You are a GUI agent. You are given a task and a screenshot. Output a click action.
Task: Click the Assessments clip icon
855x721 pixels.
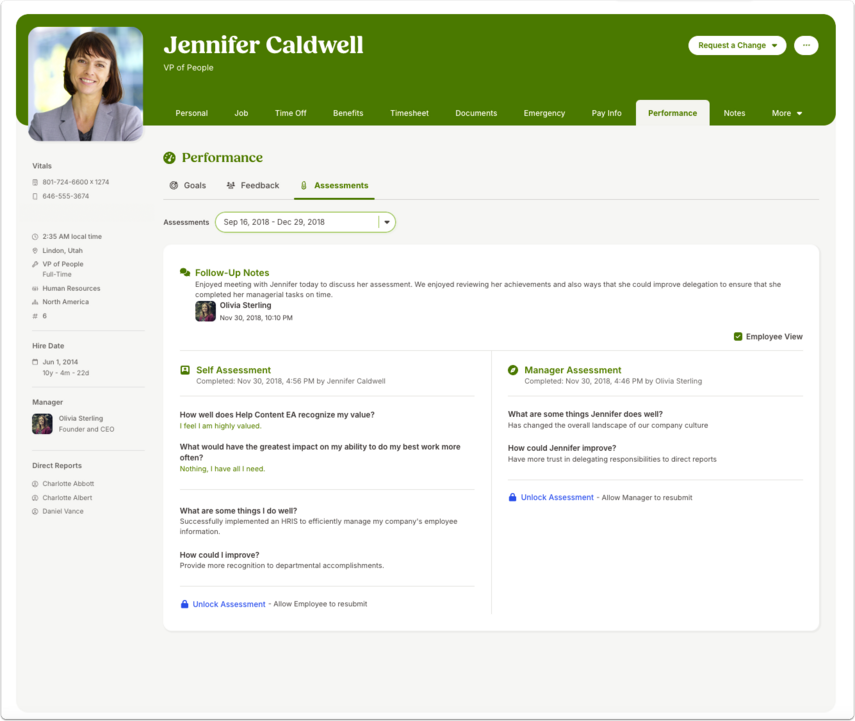tap(304, 185)
